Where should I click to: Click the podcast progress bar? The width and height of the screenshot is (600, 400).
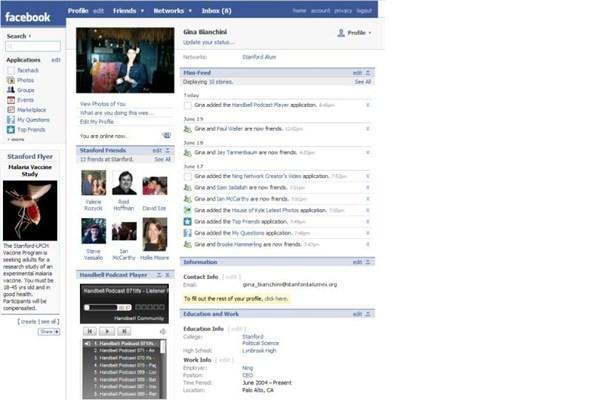point(107,307)
